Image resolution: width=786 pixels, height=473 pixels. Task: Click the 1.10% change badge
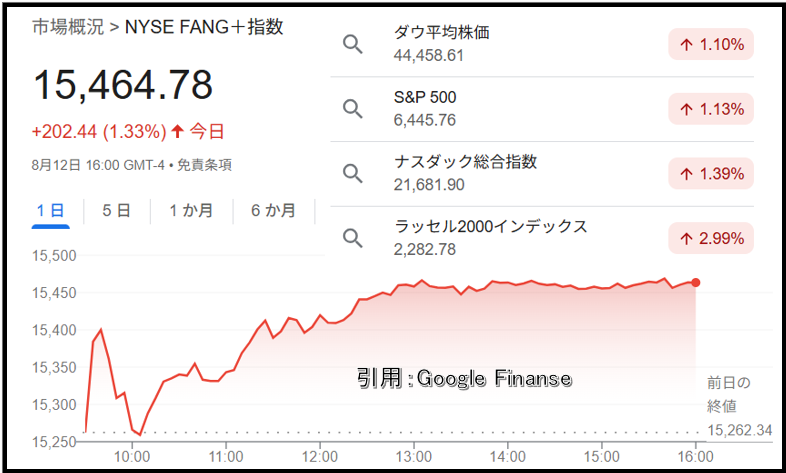tap(711, 45)
